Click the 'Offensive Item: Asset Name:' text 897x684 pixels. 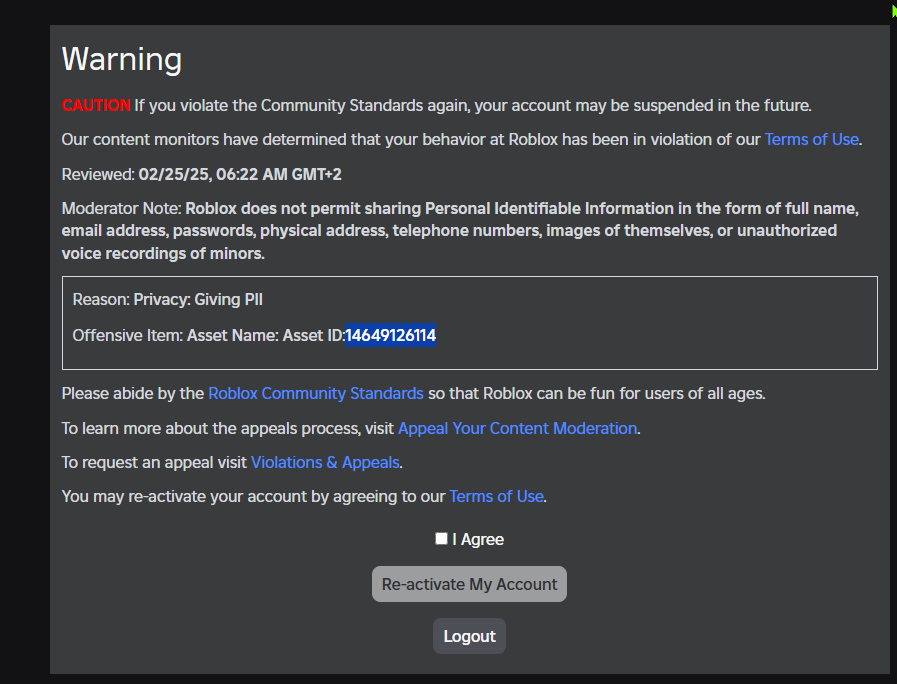(x=176, y=335)
